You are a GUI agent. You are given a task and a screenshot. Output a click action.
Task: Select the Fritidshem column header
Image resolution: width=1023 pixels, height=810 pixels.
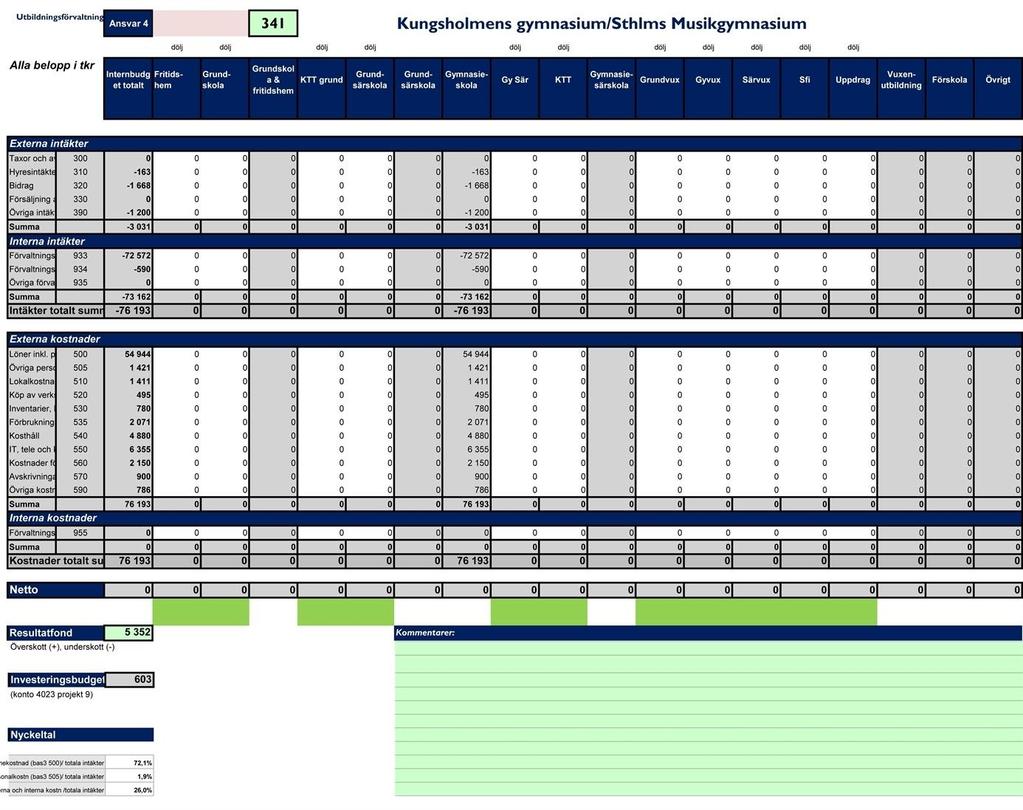tap(177, 88)
